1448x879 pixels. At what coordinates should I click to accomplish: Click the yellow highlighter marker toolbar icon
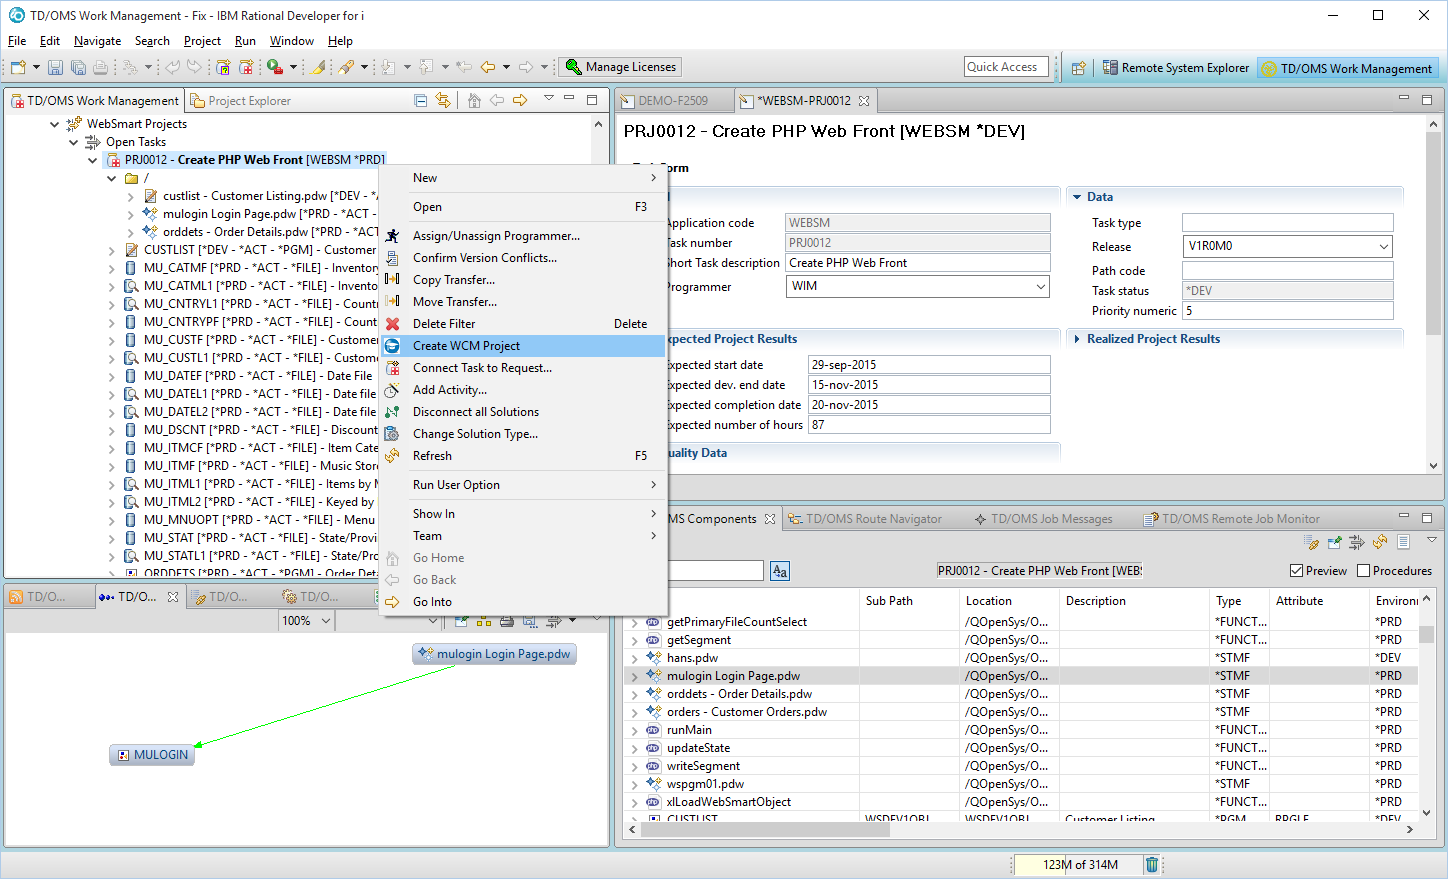click(x=319, y=67)
